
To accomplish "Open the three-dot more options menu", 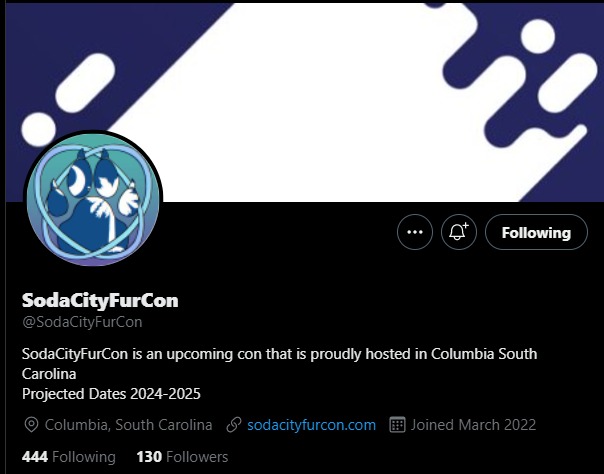I will pyautogui.click(x=415, y=232).
